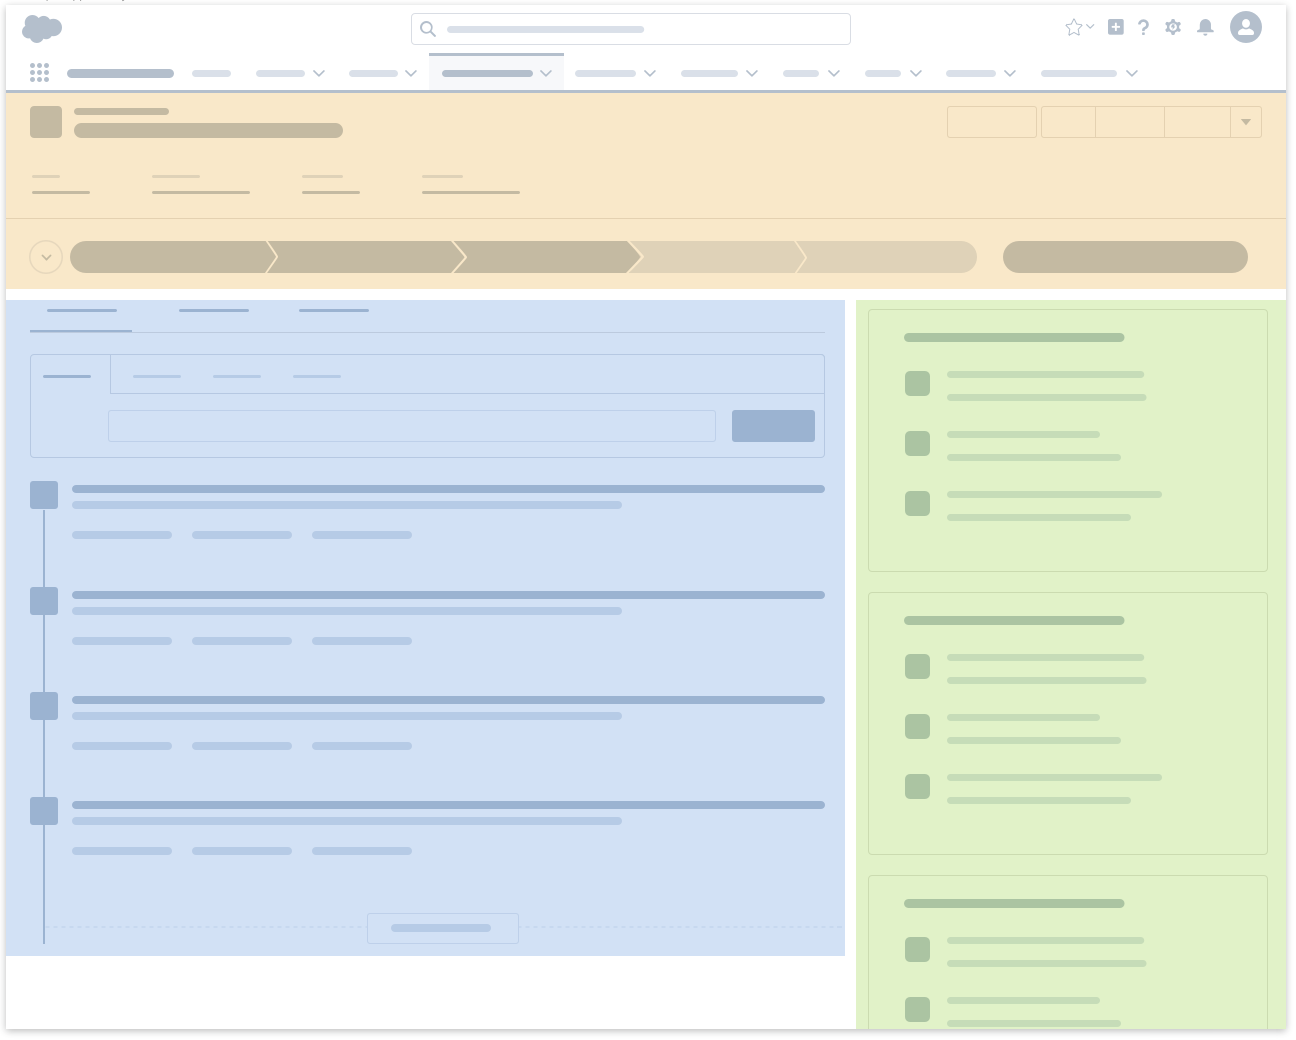The image size is (1296, 1040).
Task: Select the last navigation bar item
Action: [x=1079, y=73]
